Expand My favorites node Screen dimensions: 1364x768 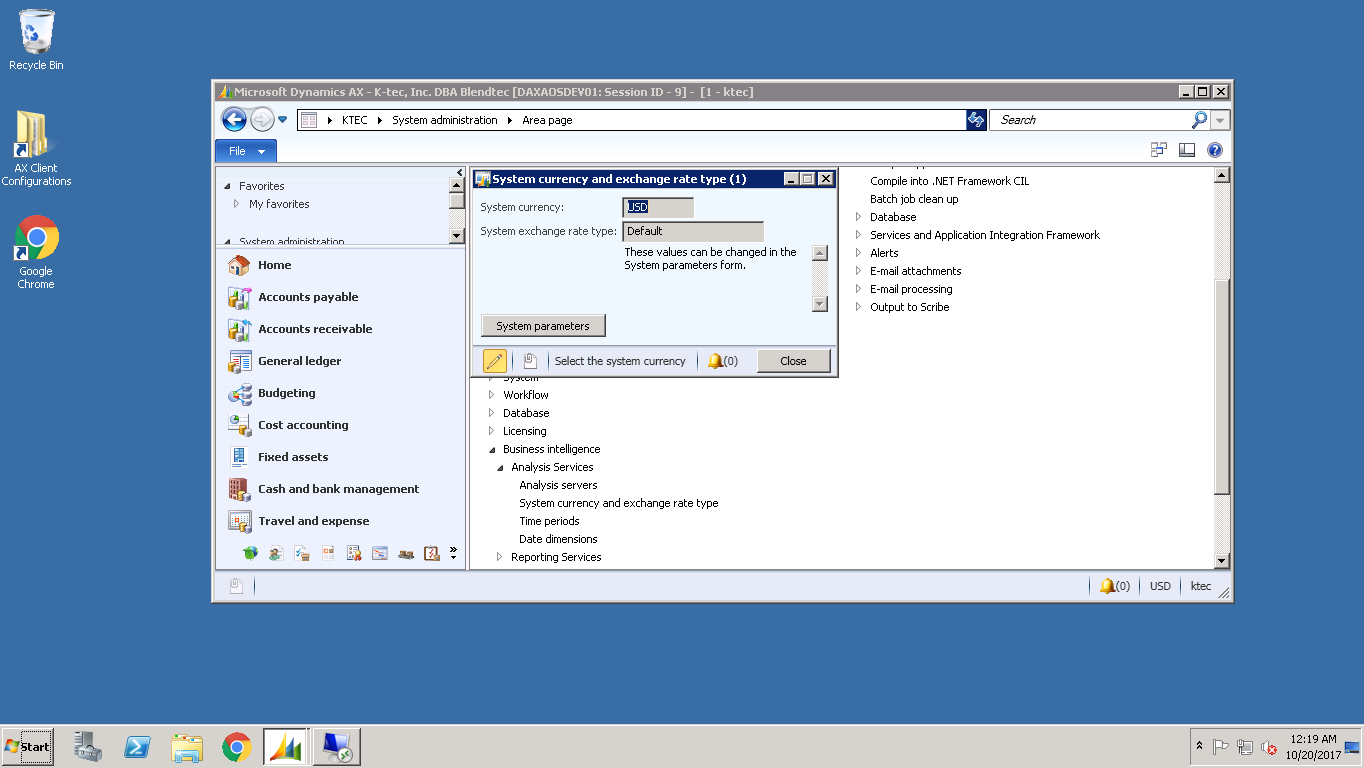tap(237, 204)
